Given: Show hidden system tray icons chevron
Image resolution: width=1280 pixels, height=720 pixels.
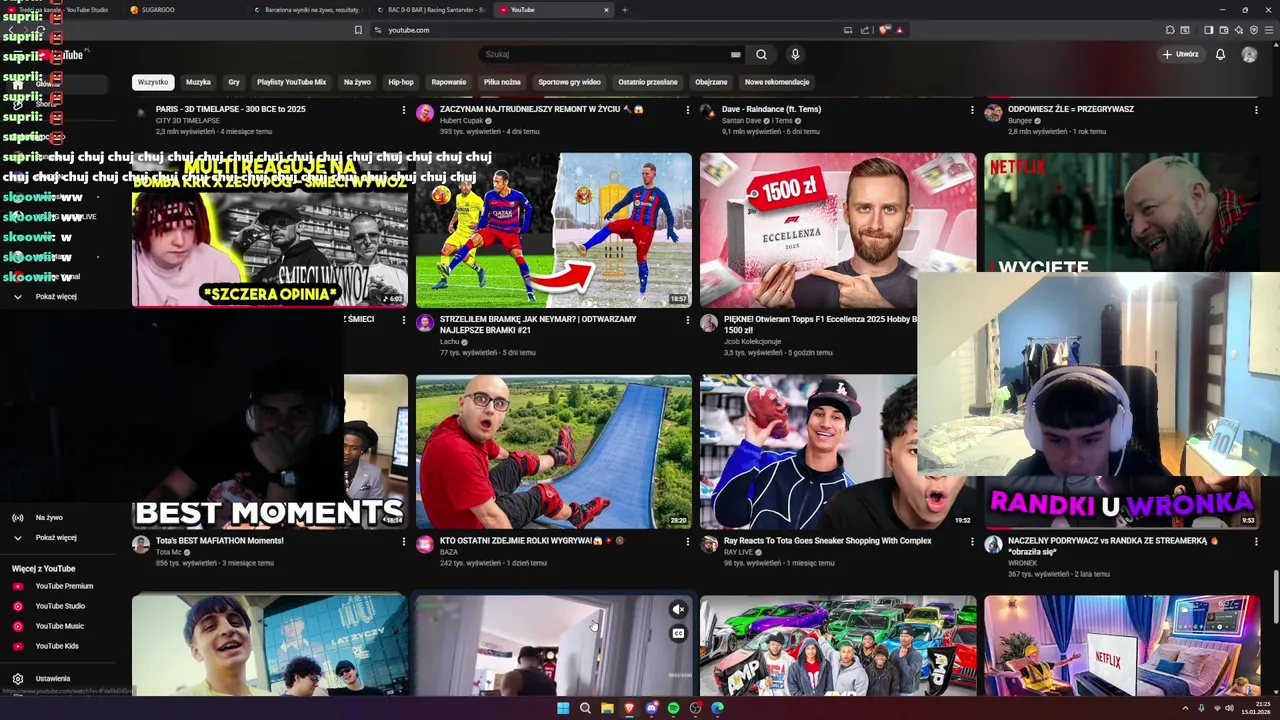Looking at the screenshot, I should coord(1187,708).
